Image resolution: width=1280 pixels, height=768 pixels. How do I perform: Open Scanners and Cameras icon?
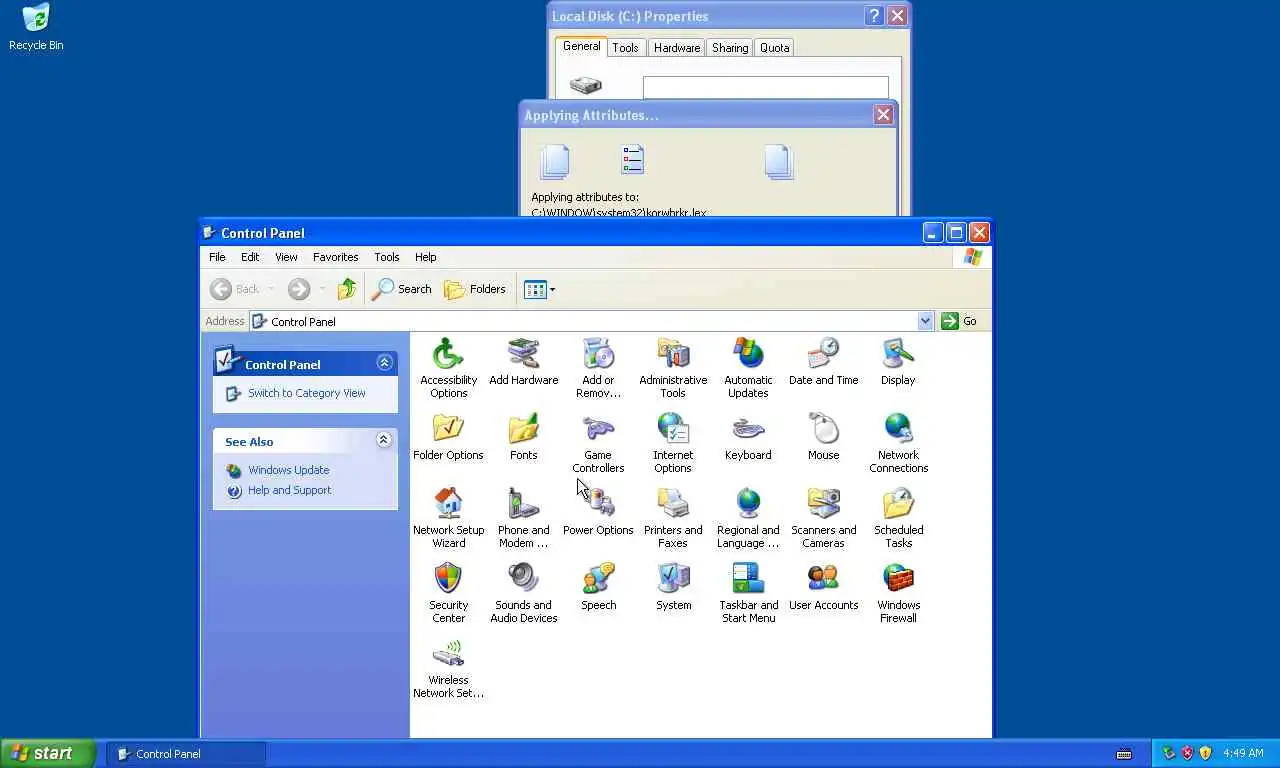pos(823,504)
